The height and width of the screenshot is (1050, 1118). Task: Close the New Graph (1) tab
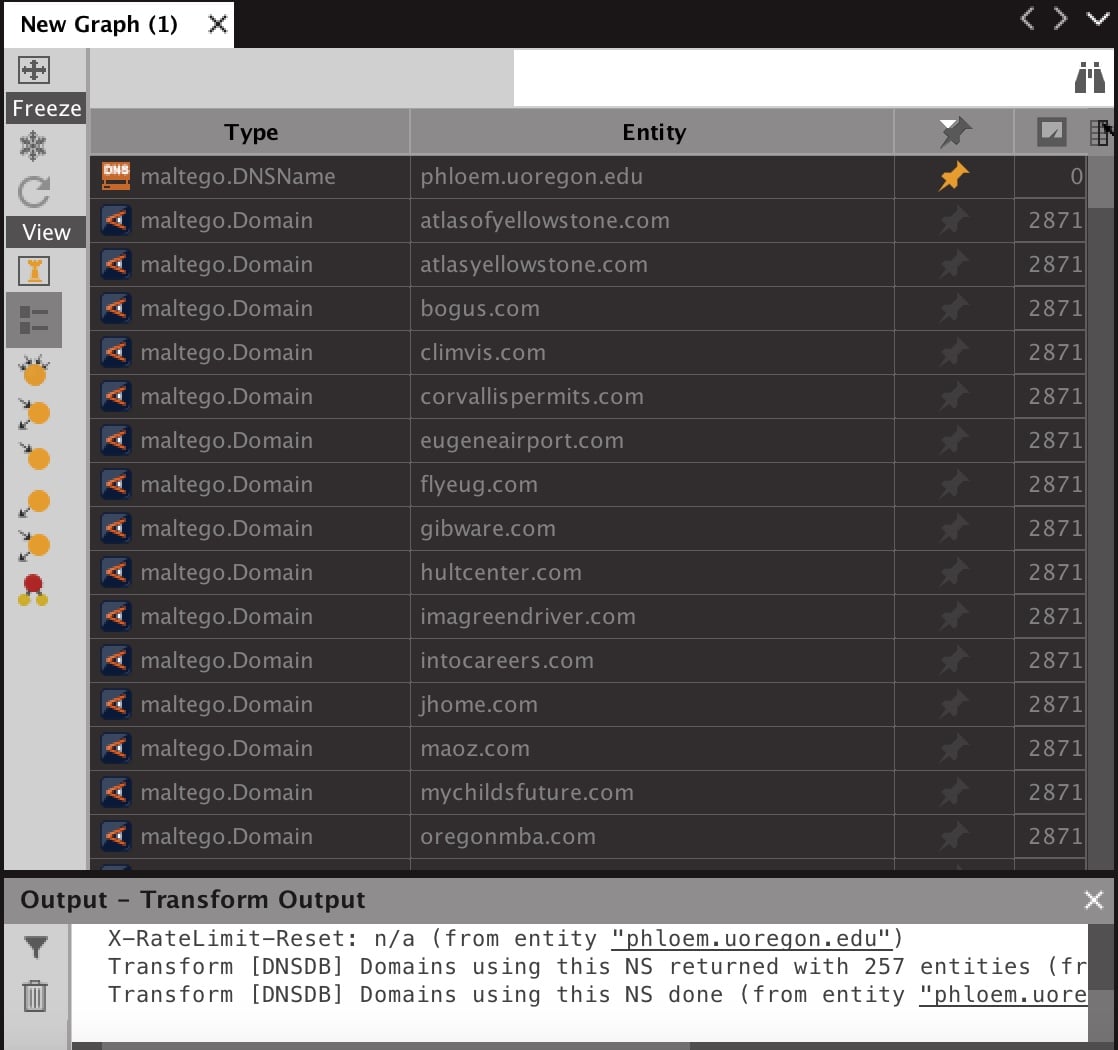217,24
